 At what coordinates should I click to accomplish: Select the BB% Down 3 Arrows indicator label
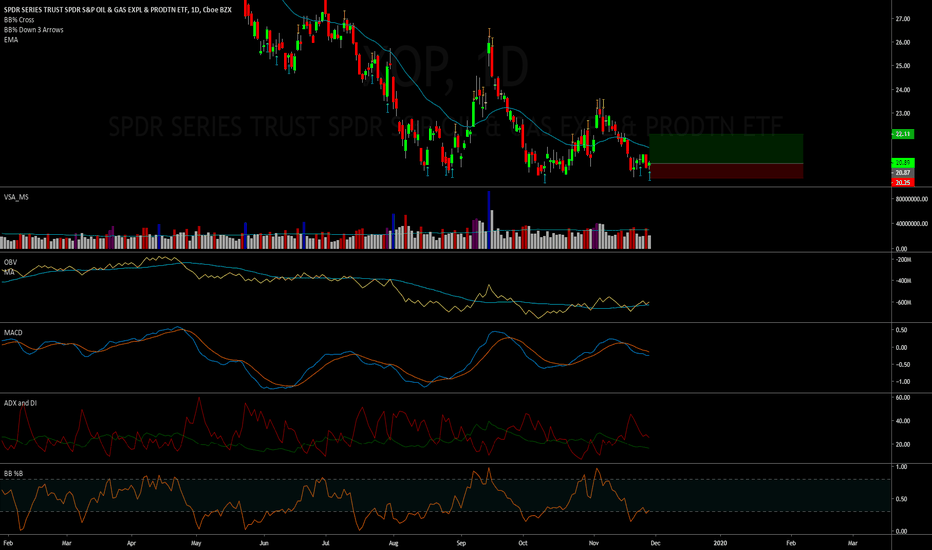coord(33,30)
